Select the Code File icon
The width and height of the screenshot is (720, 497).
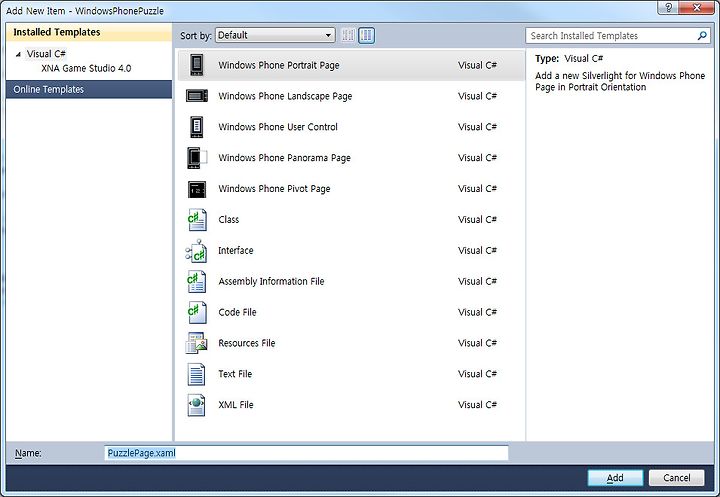coord(197,312)
